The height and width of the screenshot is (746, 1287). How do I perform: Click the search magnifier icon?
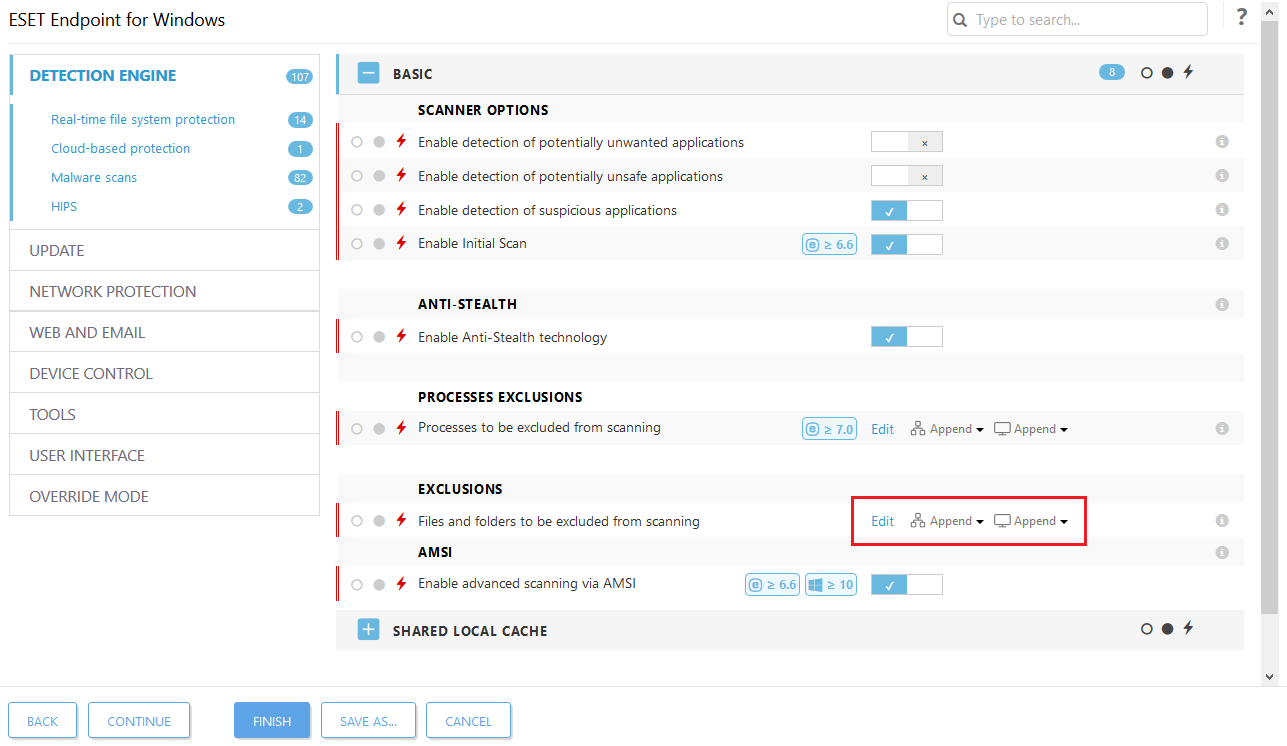tap(959, 19)
